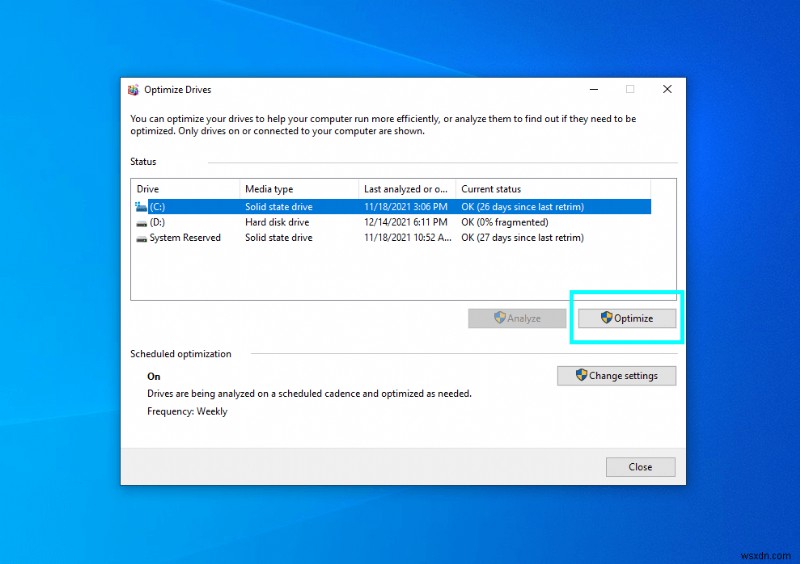Click OK (27 days since last retrim)
Viewport: 800px width, 564px height.
pyautogui.click(x=522, y=238)
